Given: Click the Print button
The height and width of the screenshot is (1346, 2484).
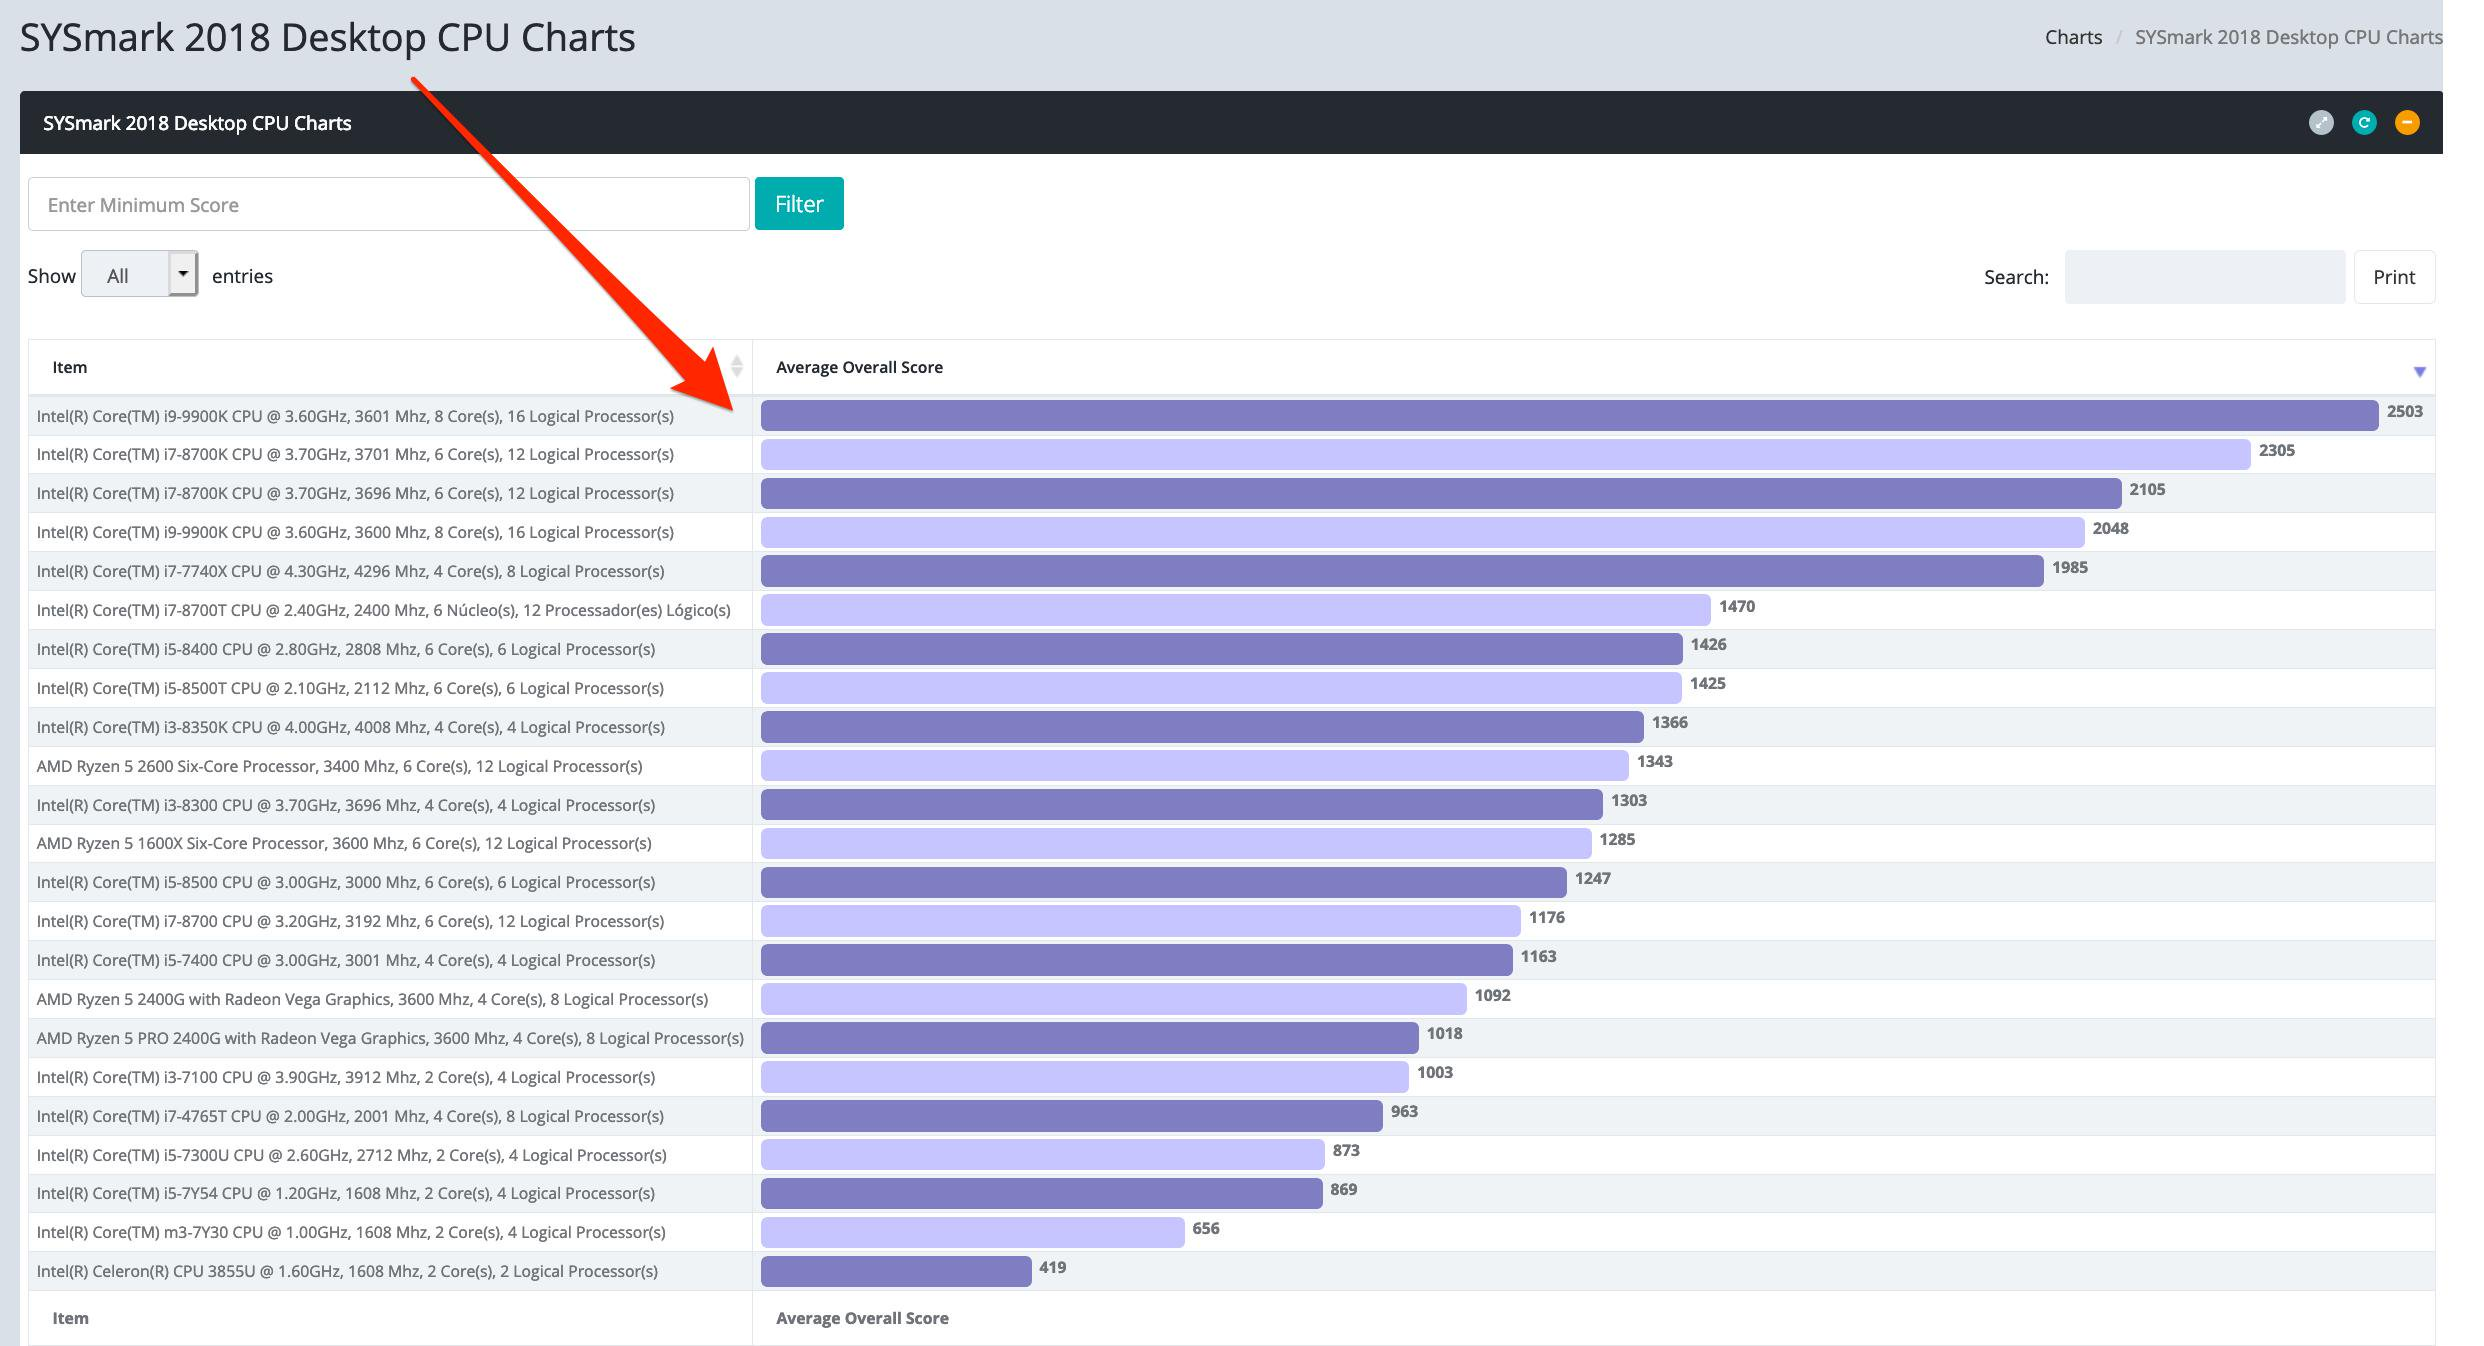Looking at the screenshot, I should coord(2394,277).
